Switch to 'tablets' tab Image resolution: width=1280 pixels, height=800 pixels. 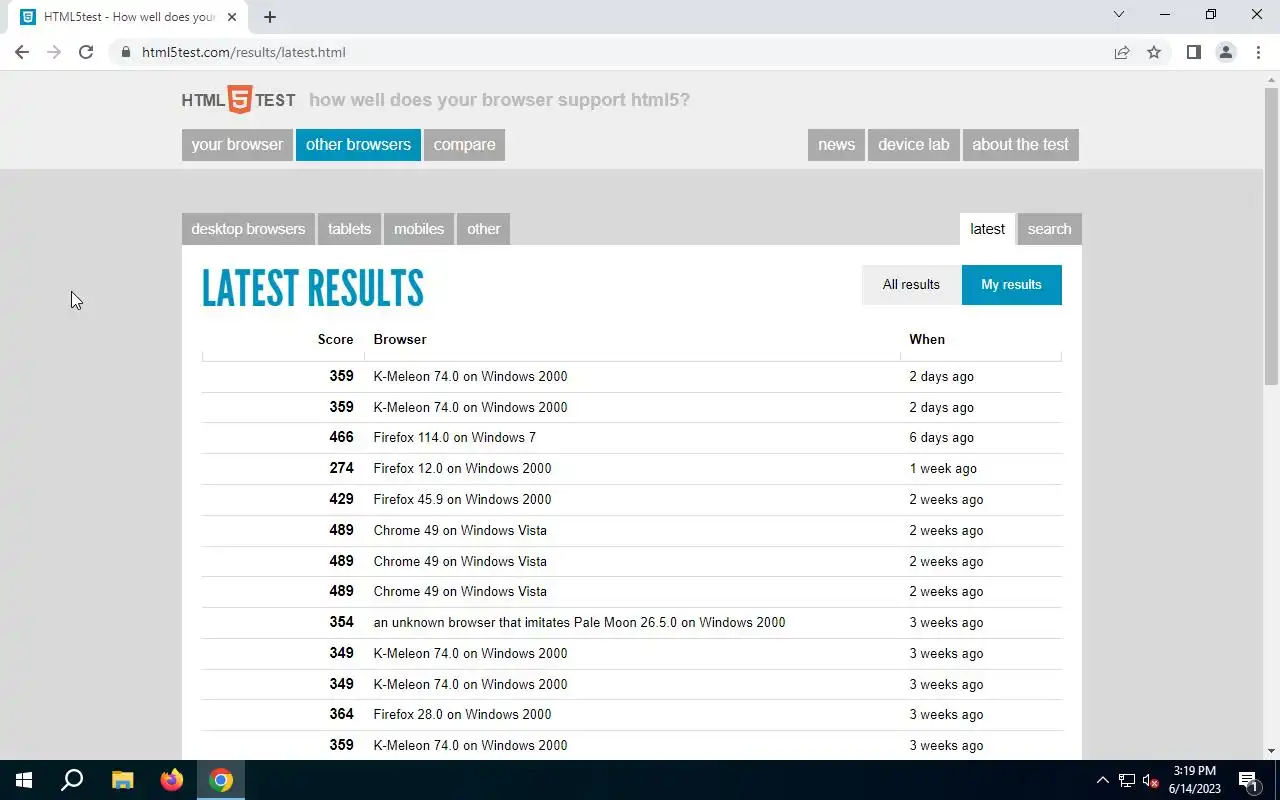point(349,229)
